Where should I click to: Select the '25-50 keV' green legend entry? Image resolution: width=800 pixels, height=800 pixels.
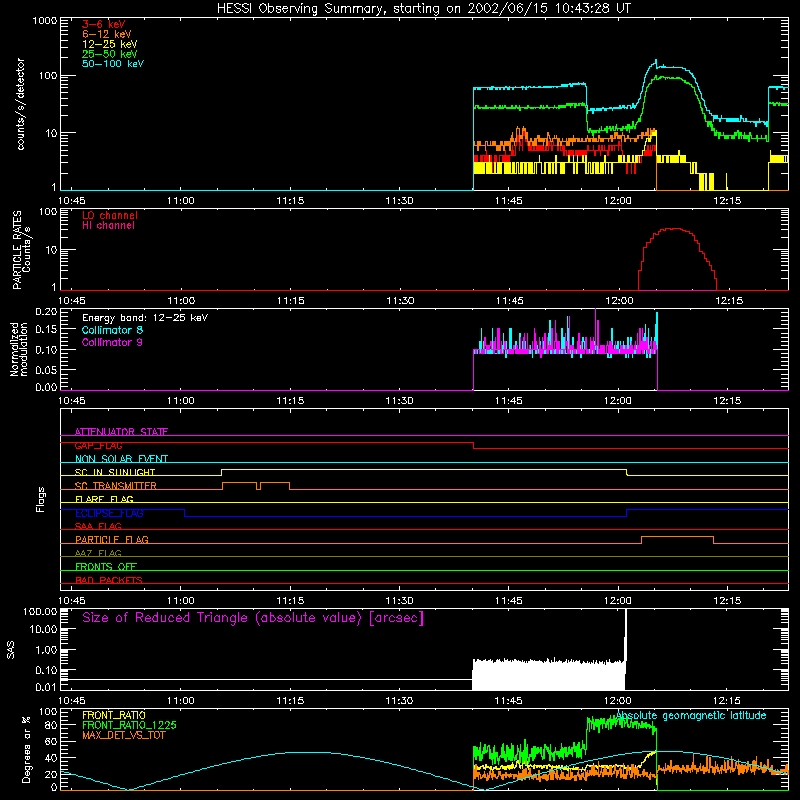point(110,54)
